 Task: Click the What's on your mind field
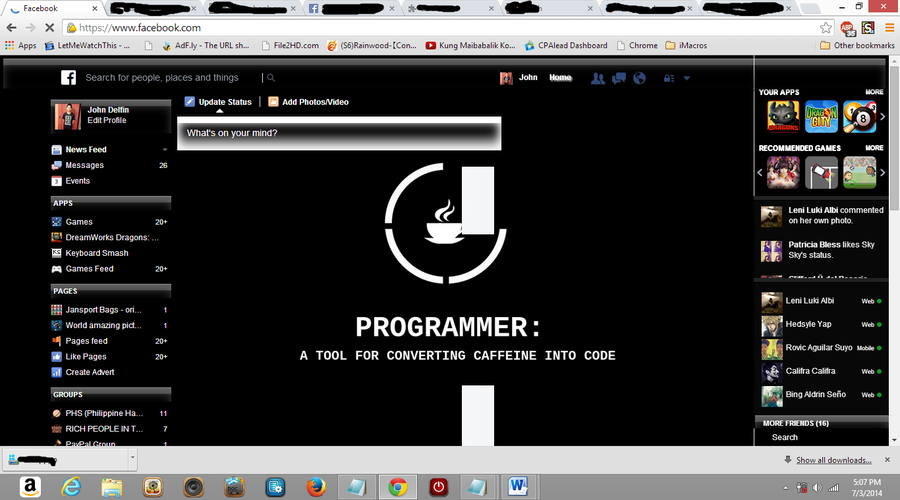pos(339,133)
